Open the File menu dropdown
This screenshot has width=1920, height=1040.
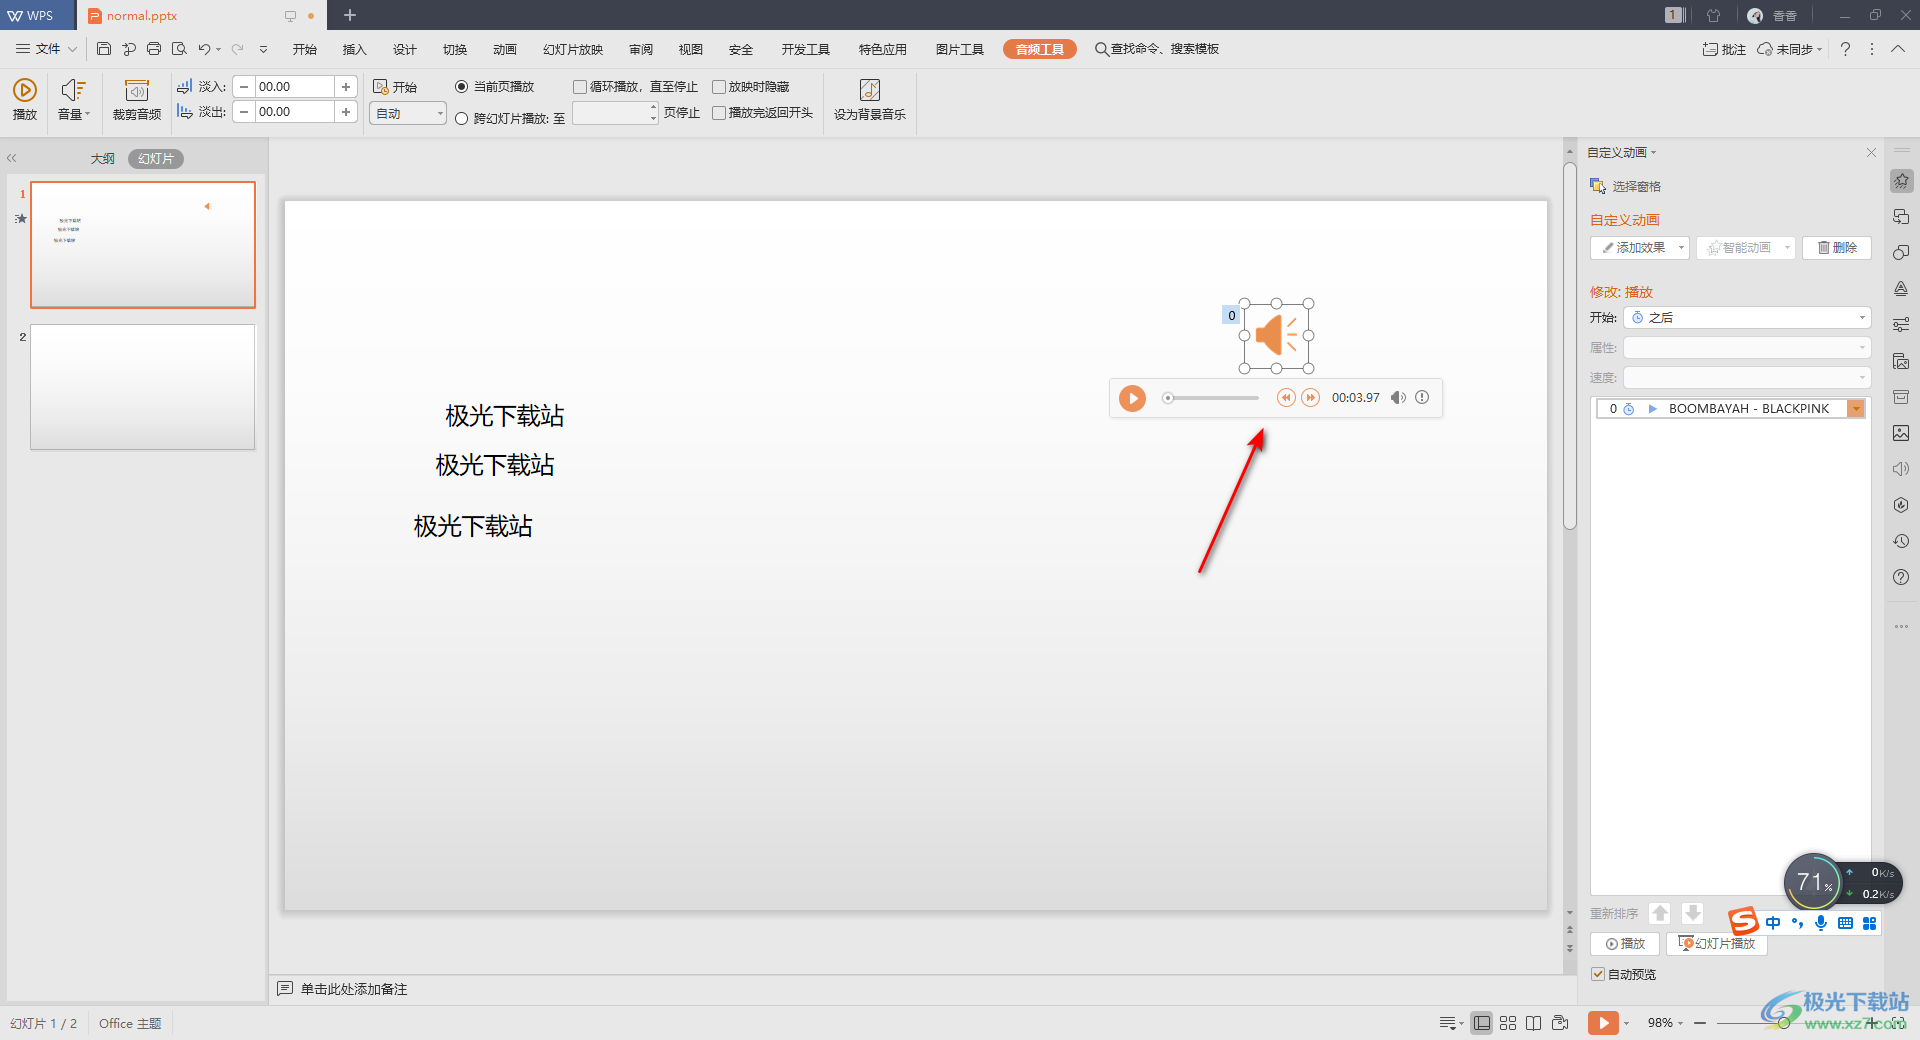pyautogui.click(x=46, y=49)
